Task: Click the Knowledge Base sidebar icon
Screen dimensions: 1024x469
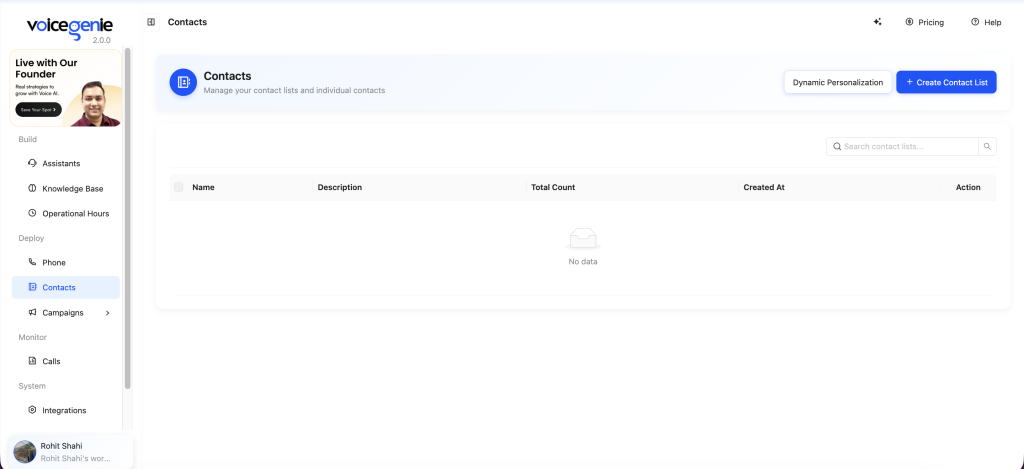Action: [32, 188]
